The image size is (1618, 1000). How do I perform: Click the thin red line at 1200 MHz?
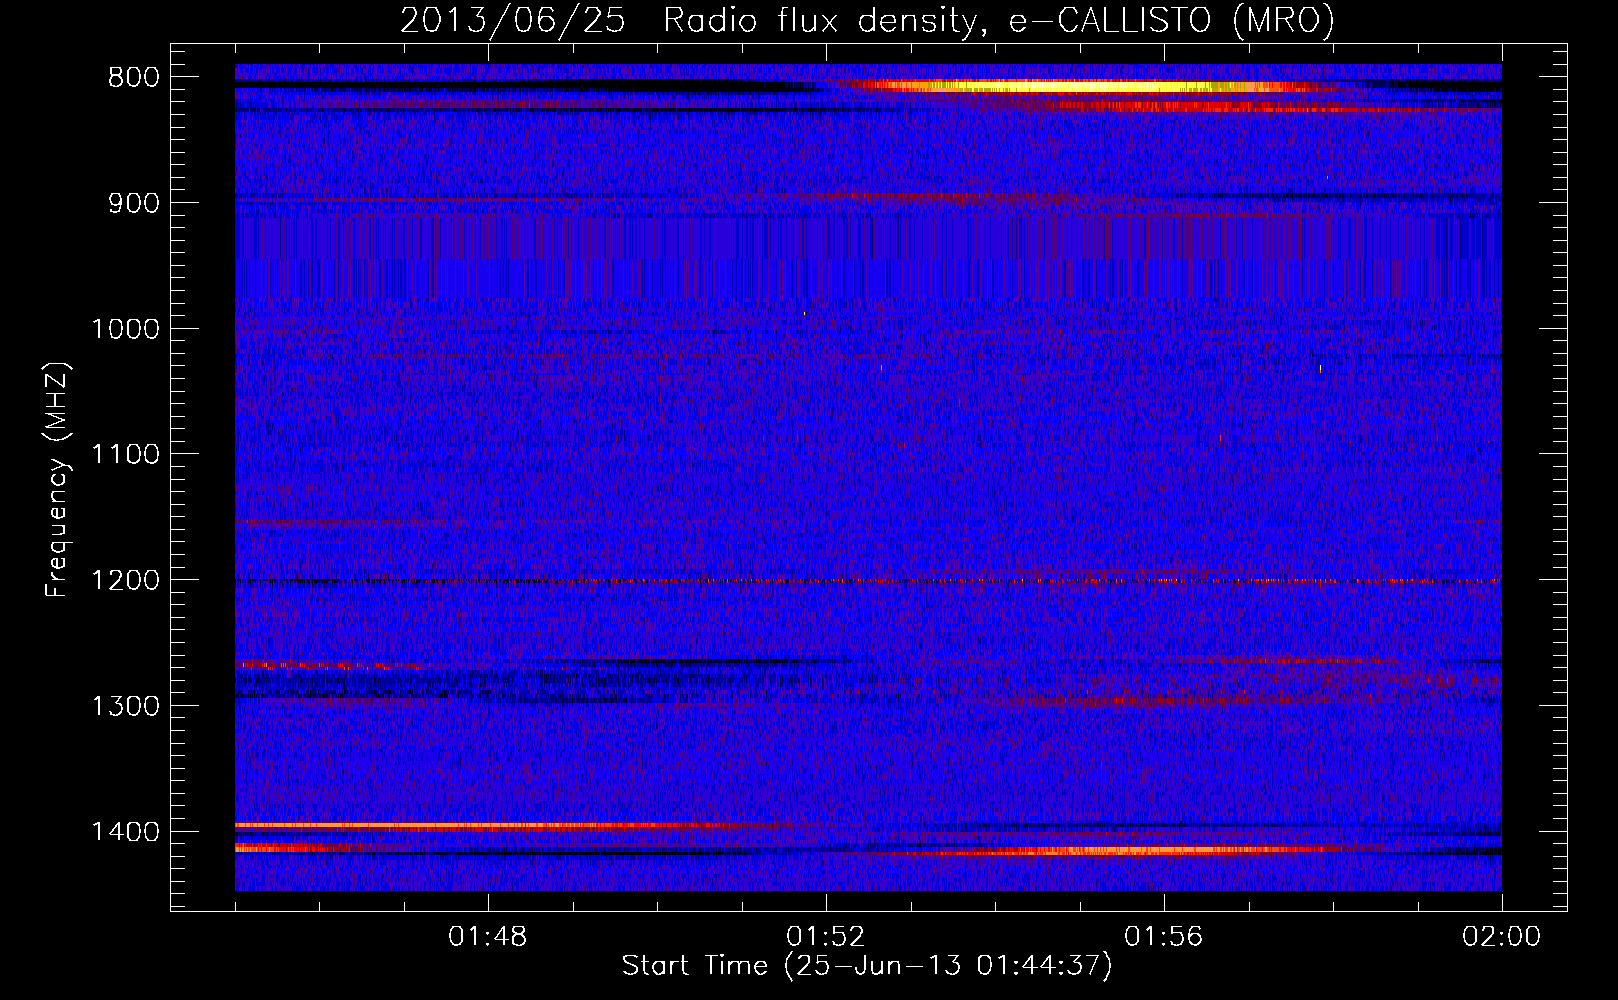coord(868,581)
